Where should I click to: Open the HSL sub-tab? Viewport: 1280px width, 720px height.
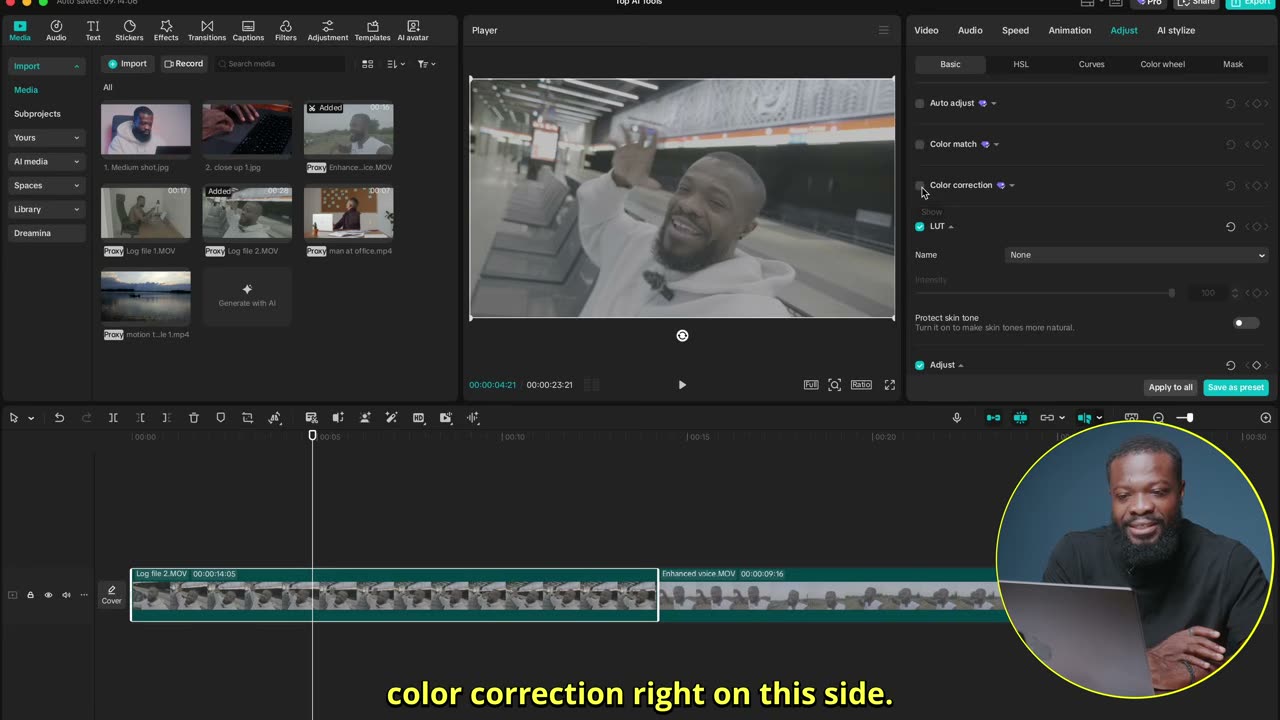tap(1021, 64)
